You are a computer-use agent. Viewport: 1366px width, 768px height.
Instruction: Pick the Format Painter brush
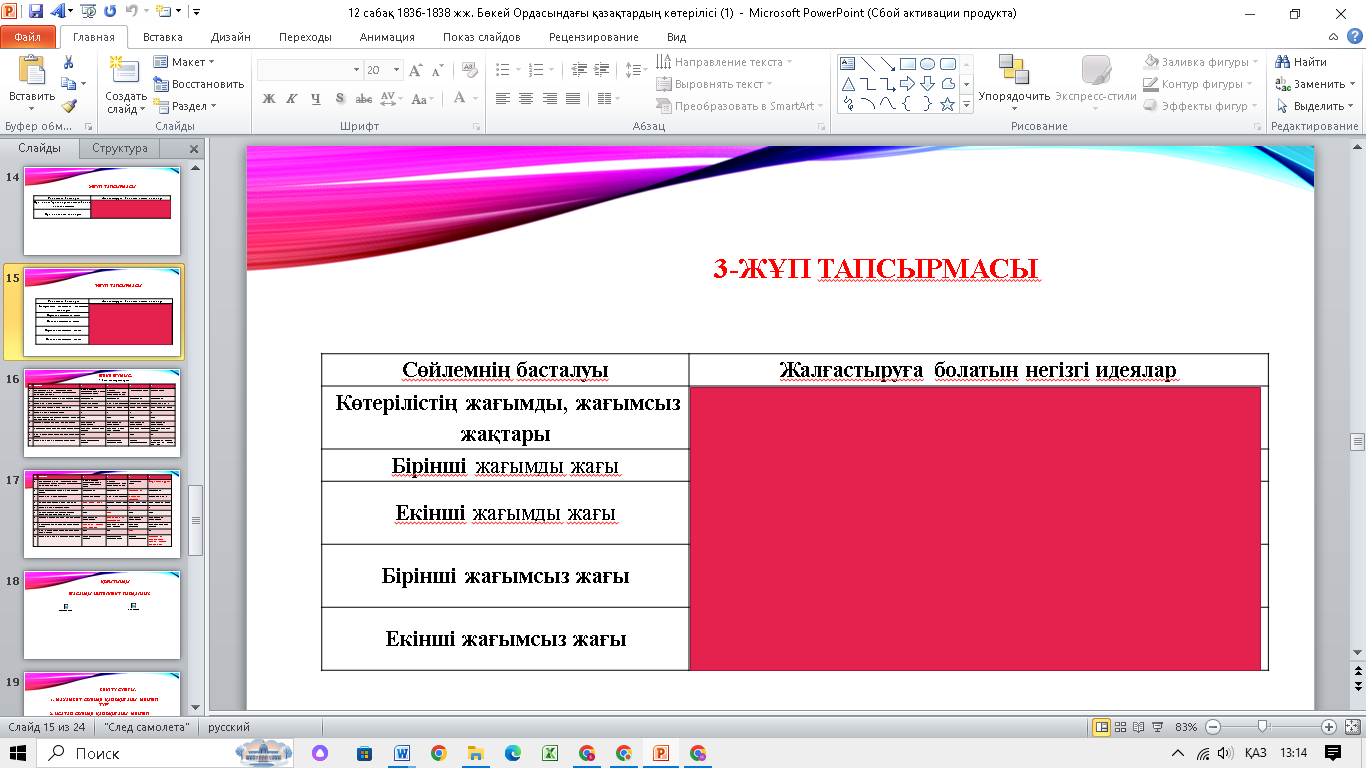pos(68,106)
